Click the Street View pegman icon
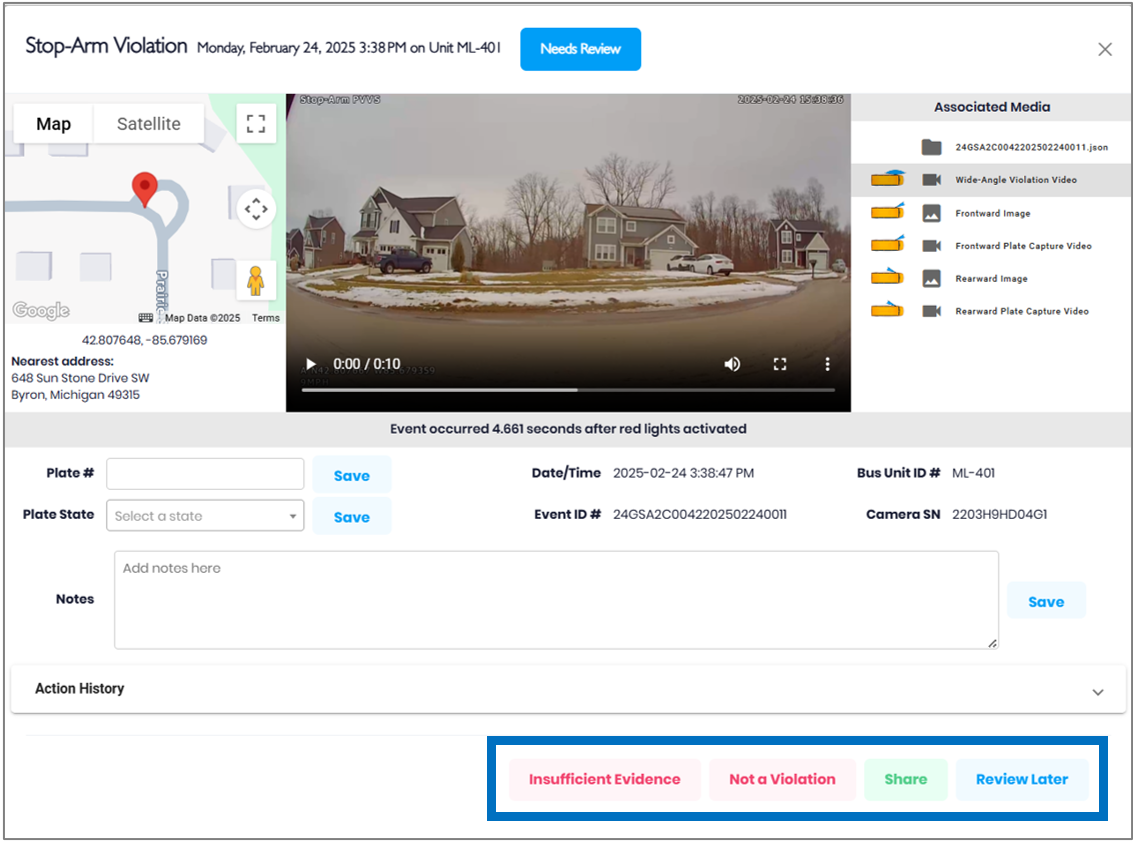 tap(256, 280)
